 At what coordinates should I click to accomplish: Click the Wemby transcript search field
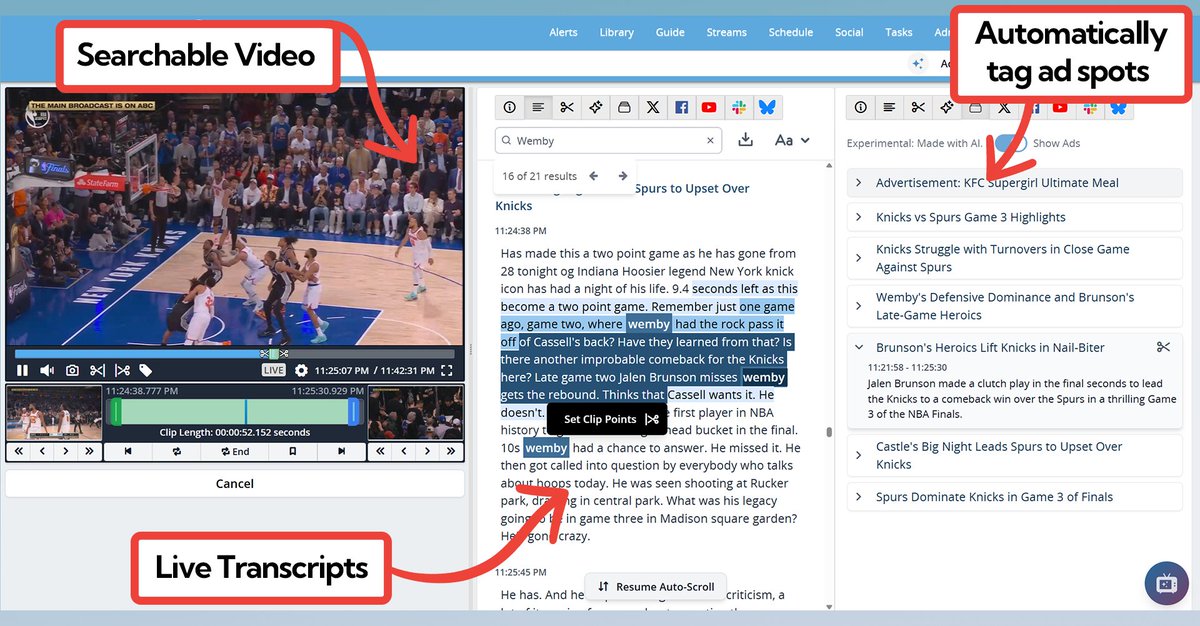[x=606, y=141]
